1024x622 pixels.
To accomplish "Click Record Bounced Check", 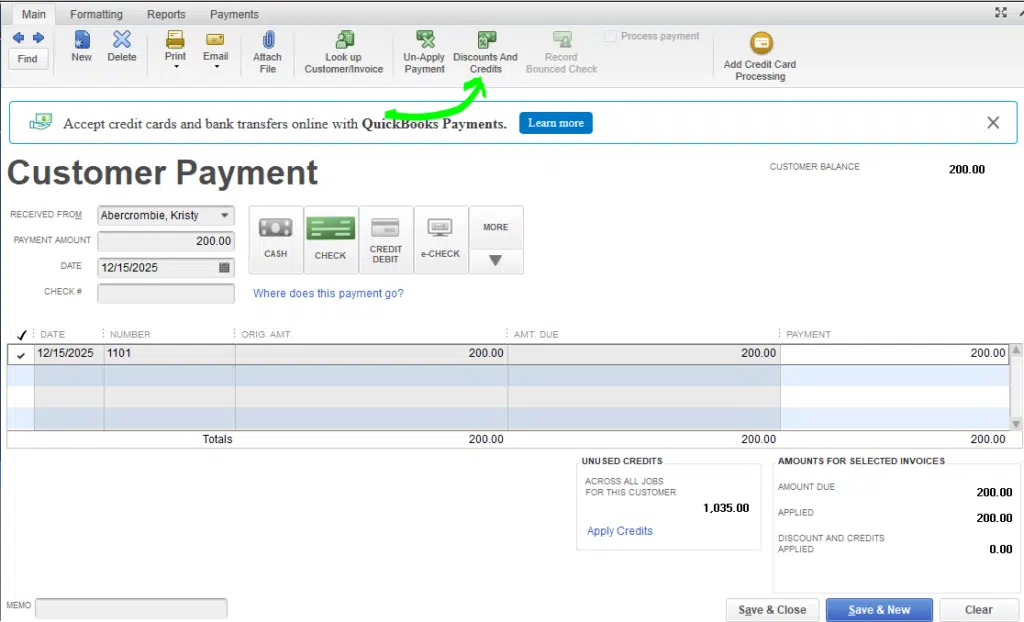I will pos(562,52).
